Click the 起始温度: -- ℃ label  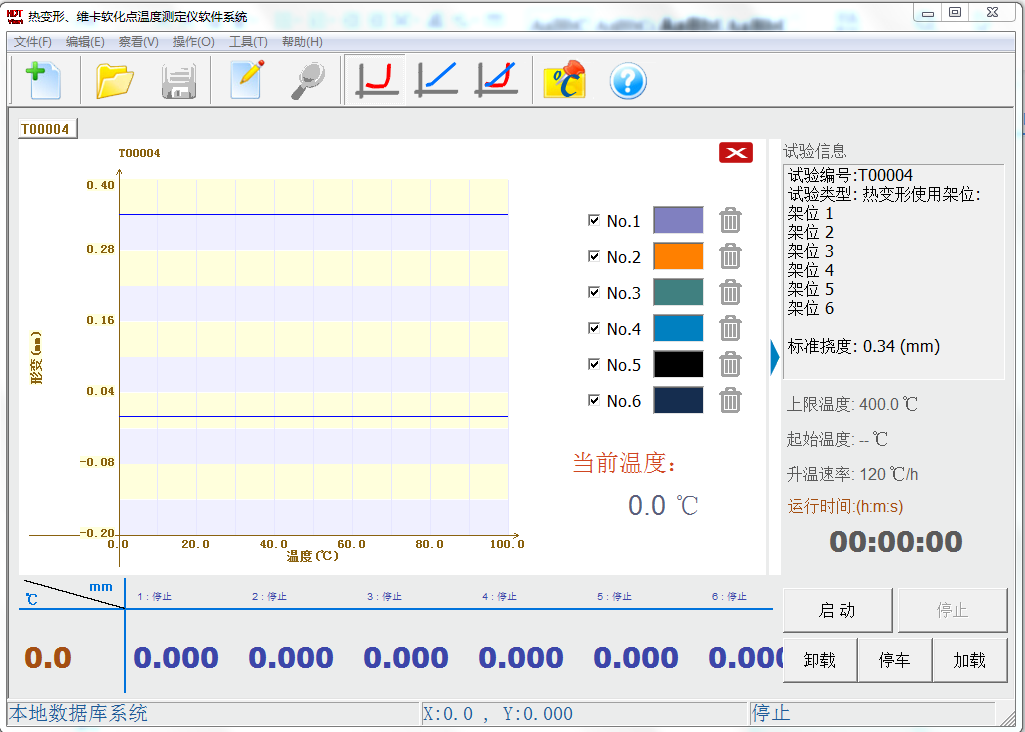837,439
